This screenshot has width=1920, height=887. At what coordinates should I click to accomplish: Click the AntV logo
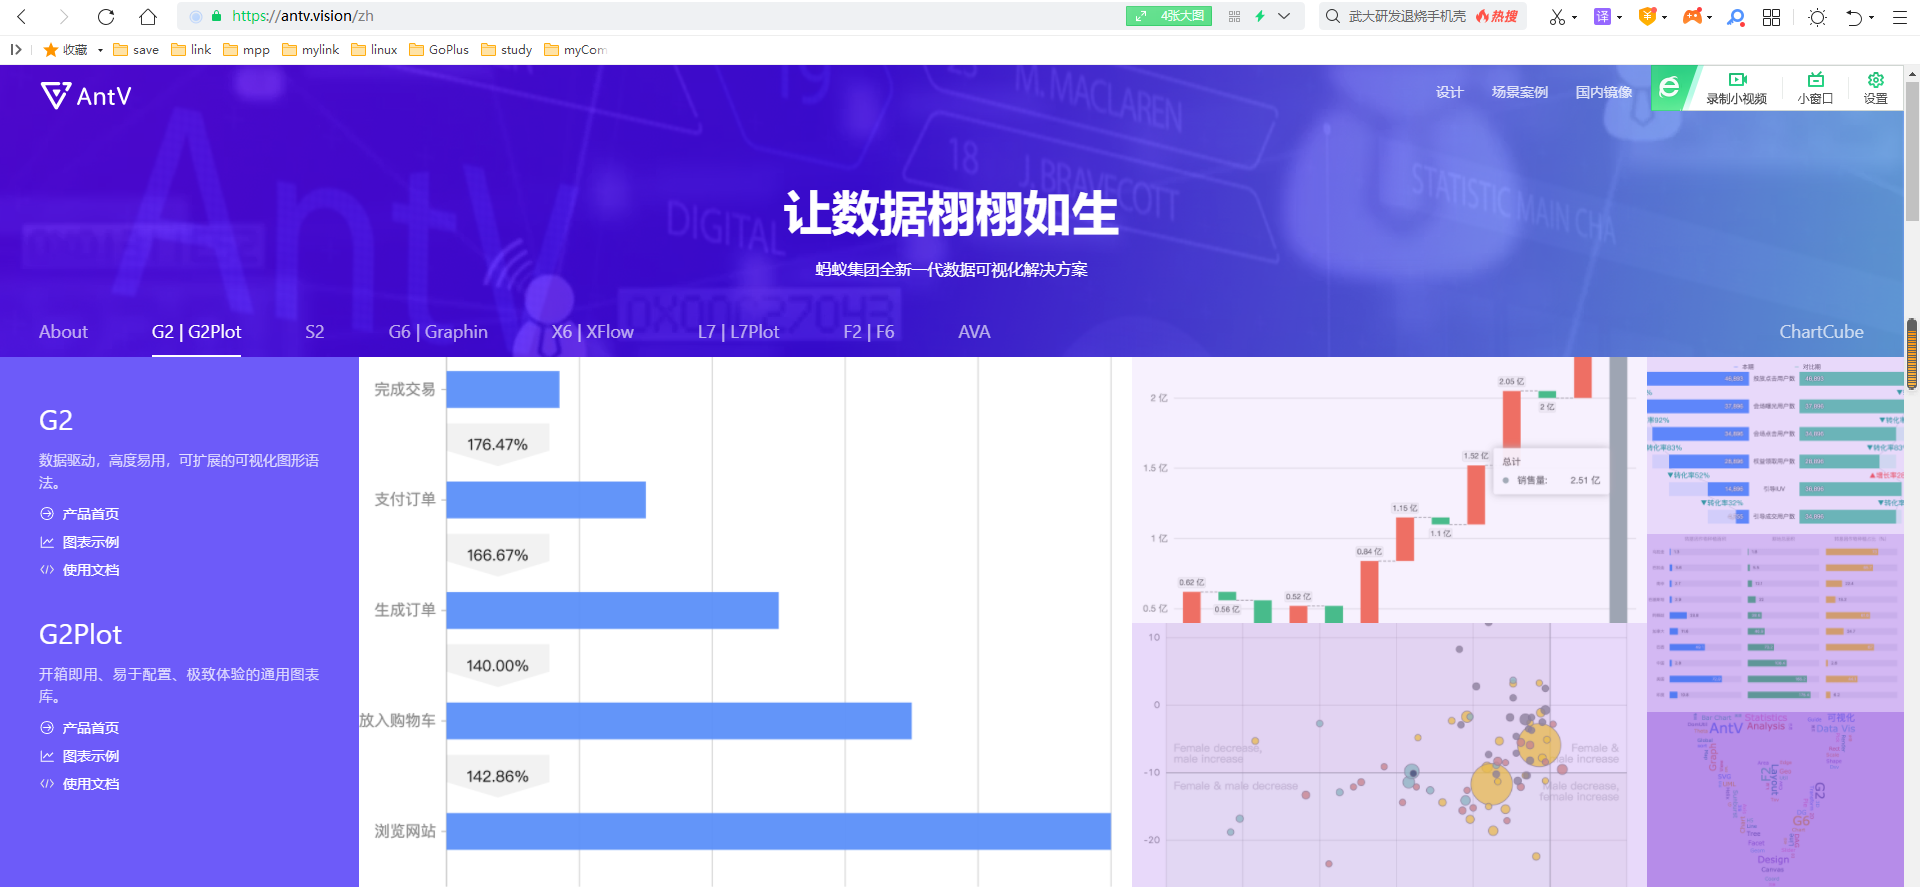[86, 96]
